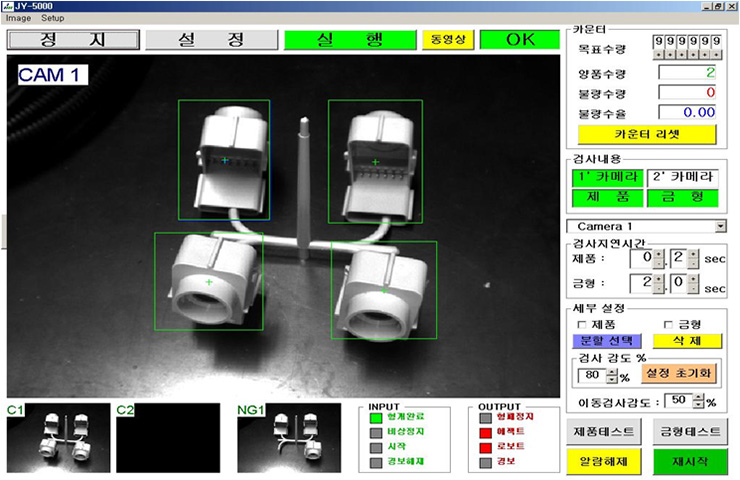Toggle the 2' 카메라 inspection button

[685, 177]
